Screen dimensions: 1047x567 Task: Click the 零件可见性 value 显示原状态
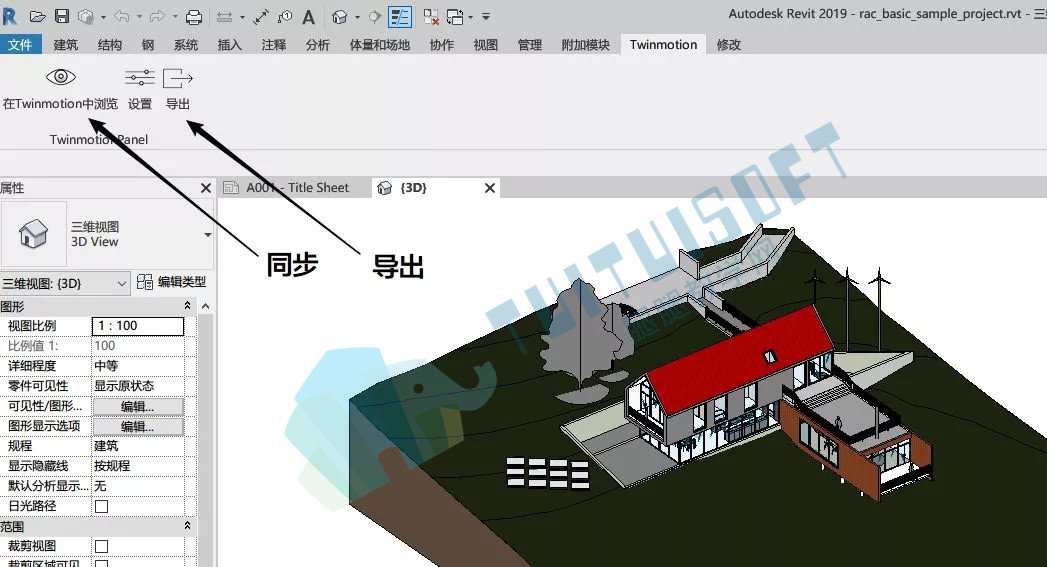click(138, 386)
